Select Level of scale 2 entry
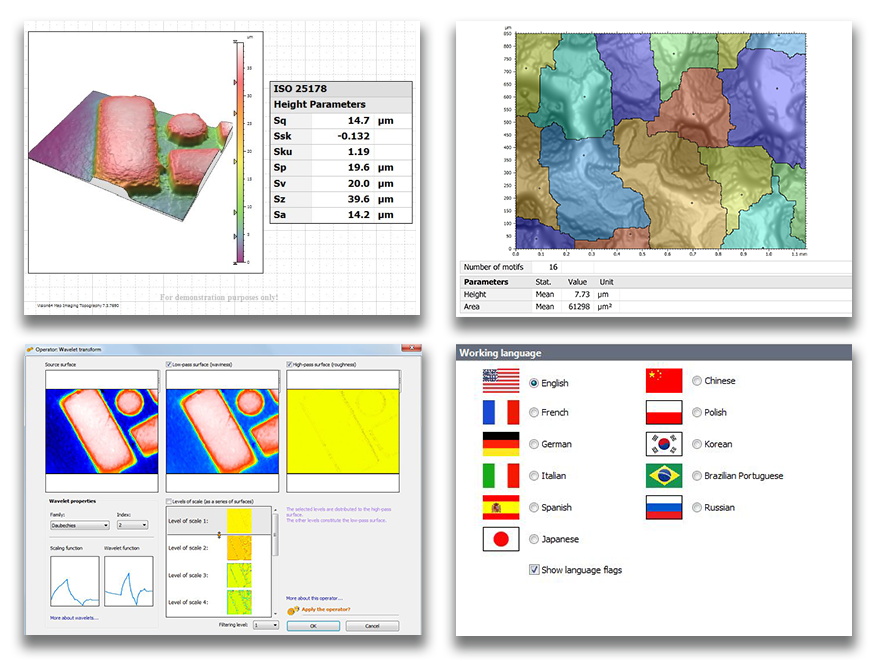 point(215,548)
